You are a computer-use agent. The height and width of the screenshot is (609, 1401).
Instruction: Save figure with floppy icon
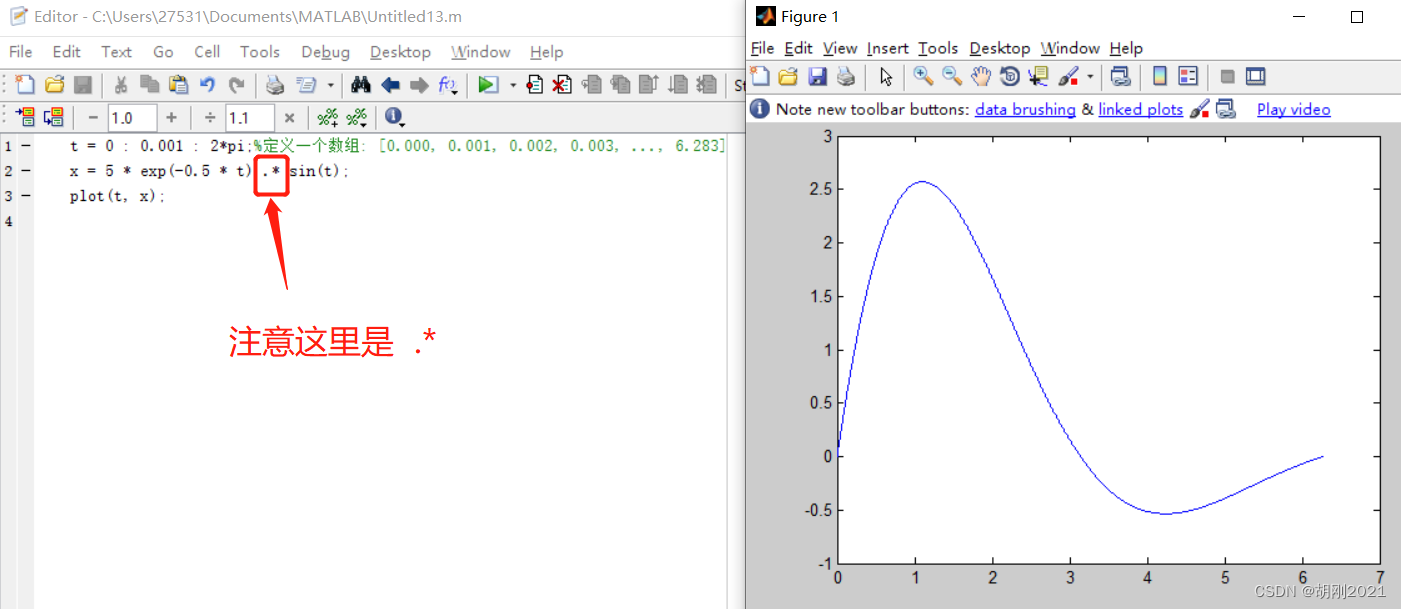pos(817,76)
